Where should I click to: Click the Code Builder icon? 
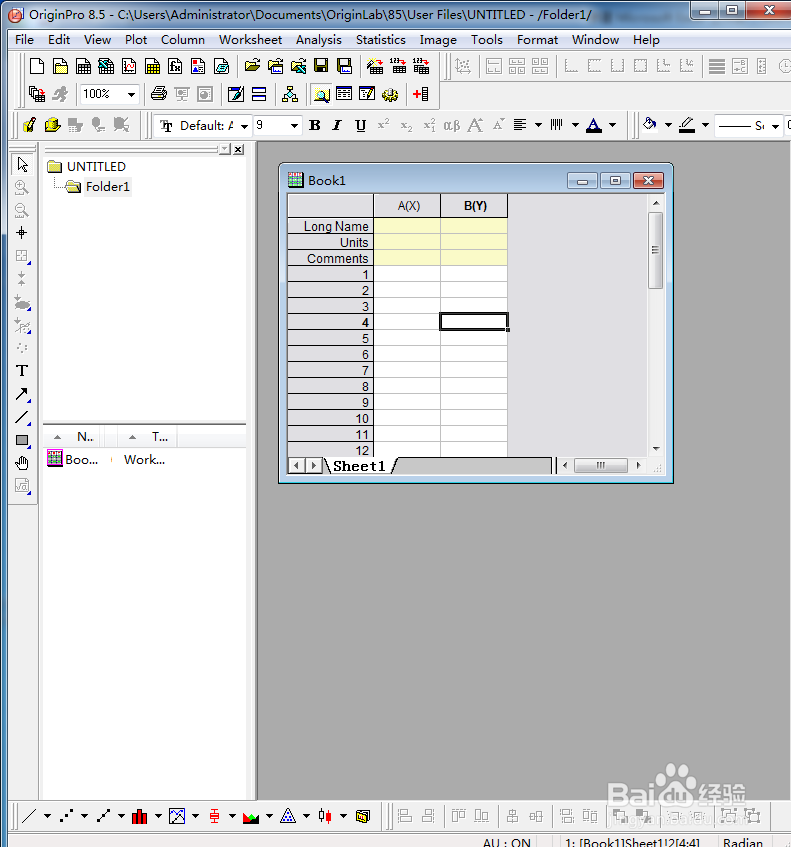coord(390,94)
